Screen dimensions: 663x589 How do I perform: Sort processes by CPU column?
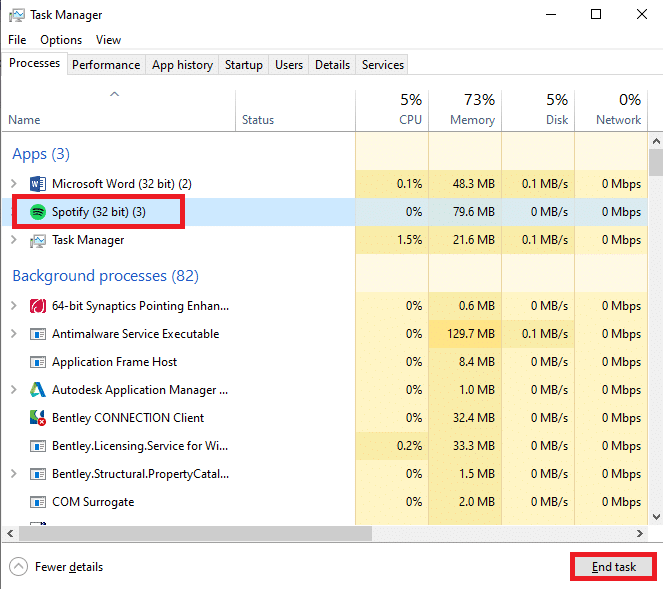coord(392,110)
